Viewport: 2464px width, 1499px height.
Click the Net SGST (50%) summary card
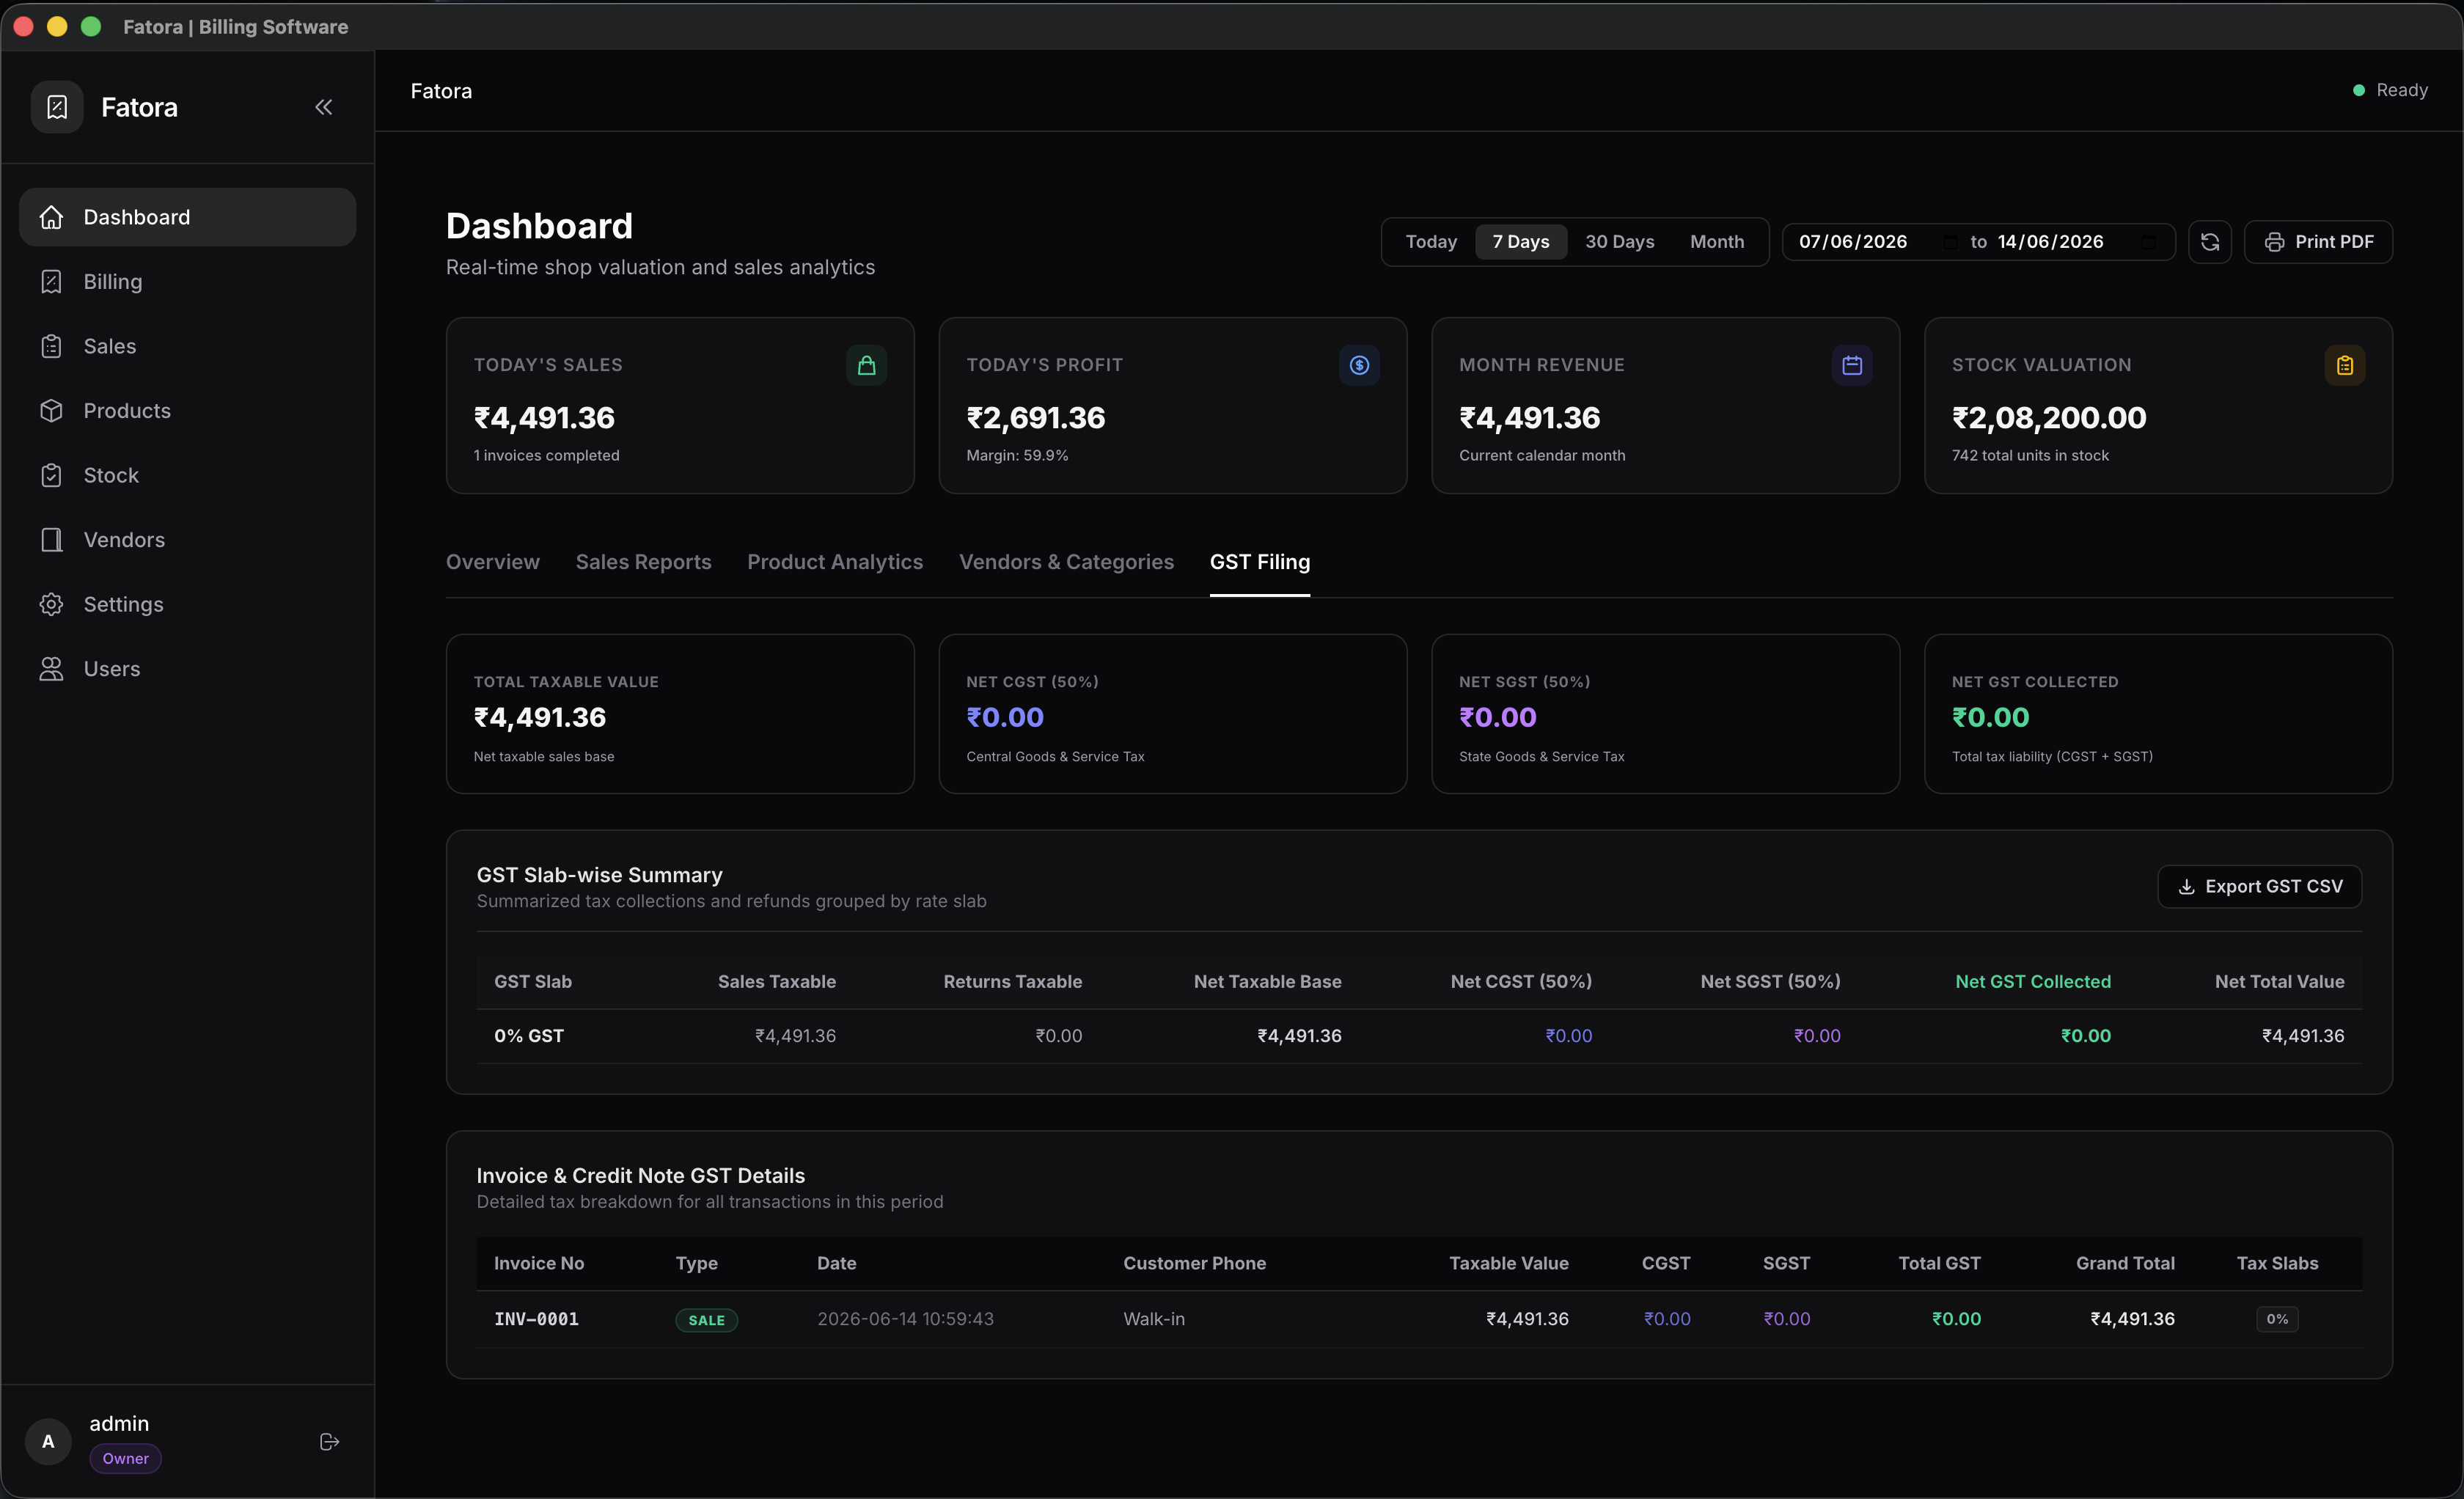[1665, 714]
